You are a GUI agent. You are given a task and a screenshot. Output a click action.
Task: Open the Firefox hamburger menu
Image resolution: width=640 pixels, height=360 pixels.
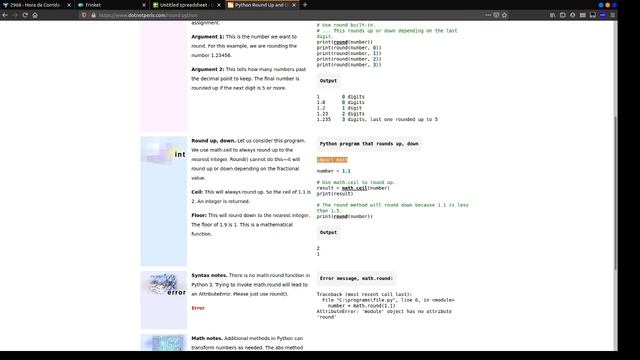pyautogui.click(x=613, y=15)
